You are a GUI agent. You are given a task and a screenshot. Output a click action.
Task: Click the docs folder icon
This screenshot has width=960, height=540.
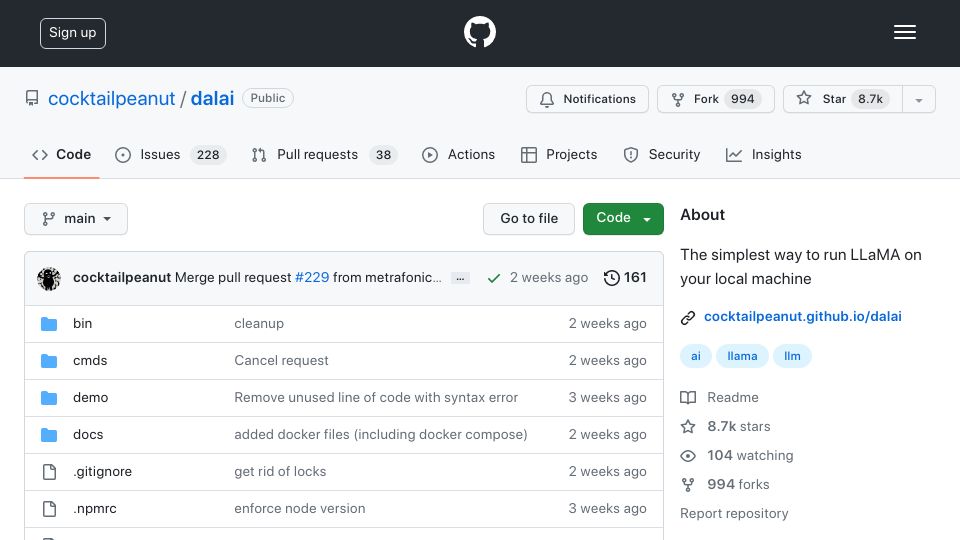(x=49, y=435)
